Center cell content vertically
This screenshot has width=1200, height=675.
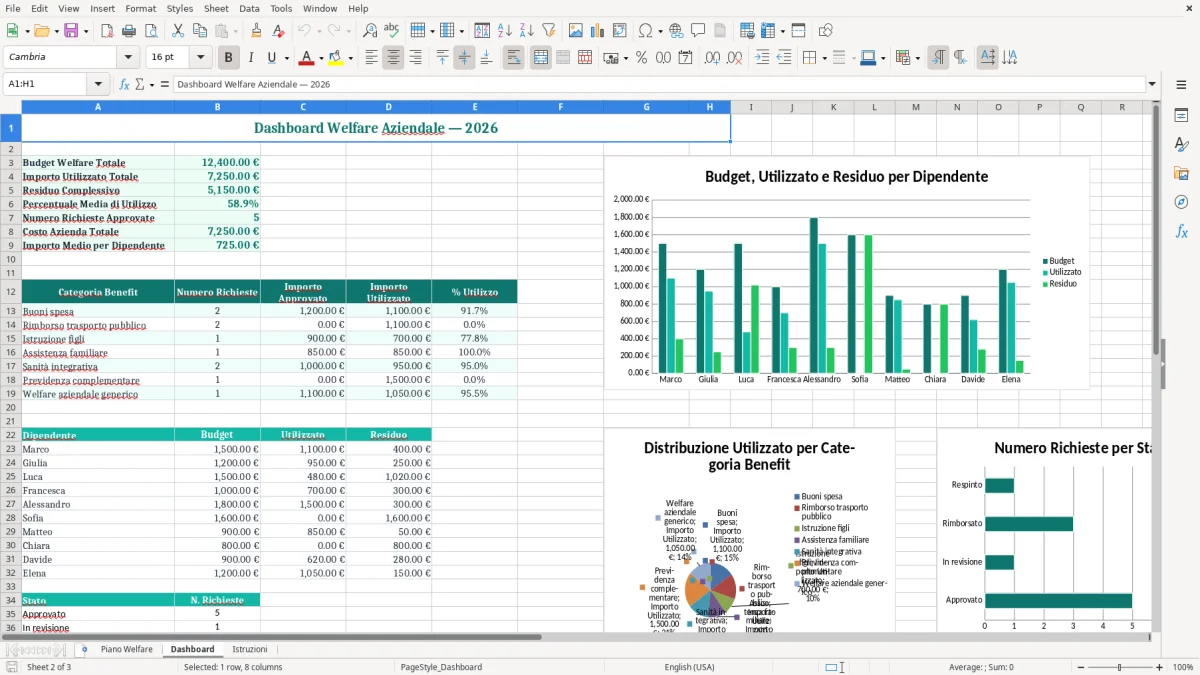tap(464, 58)
